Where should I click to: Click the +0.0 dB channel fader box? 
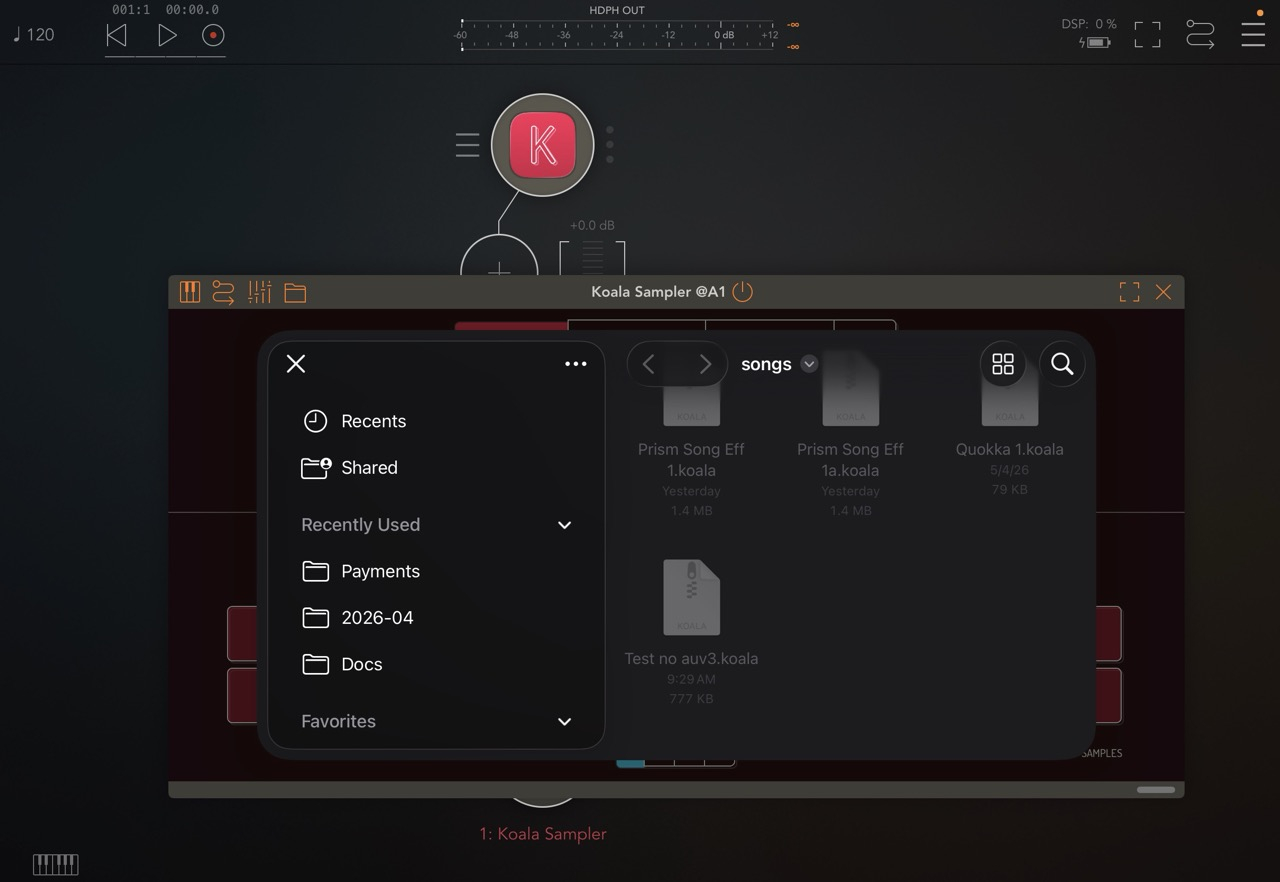point(592,258)
